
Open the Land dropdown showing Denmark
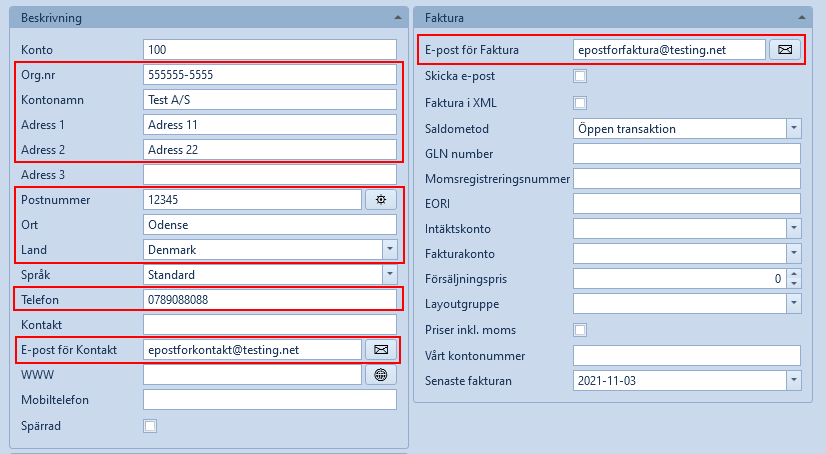click(x=389, y=249)
